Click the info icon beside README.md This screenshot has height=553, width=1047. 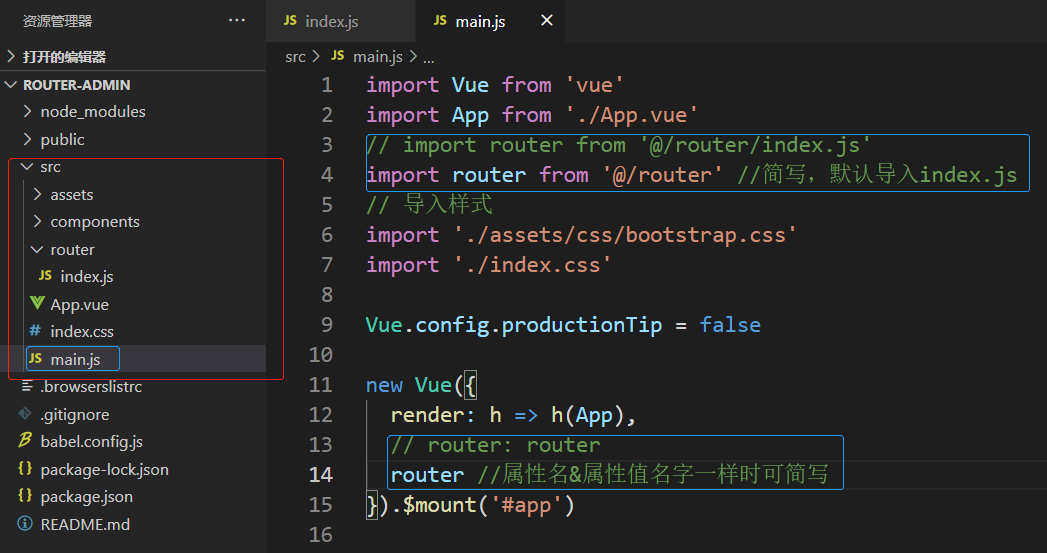[25, 524]
